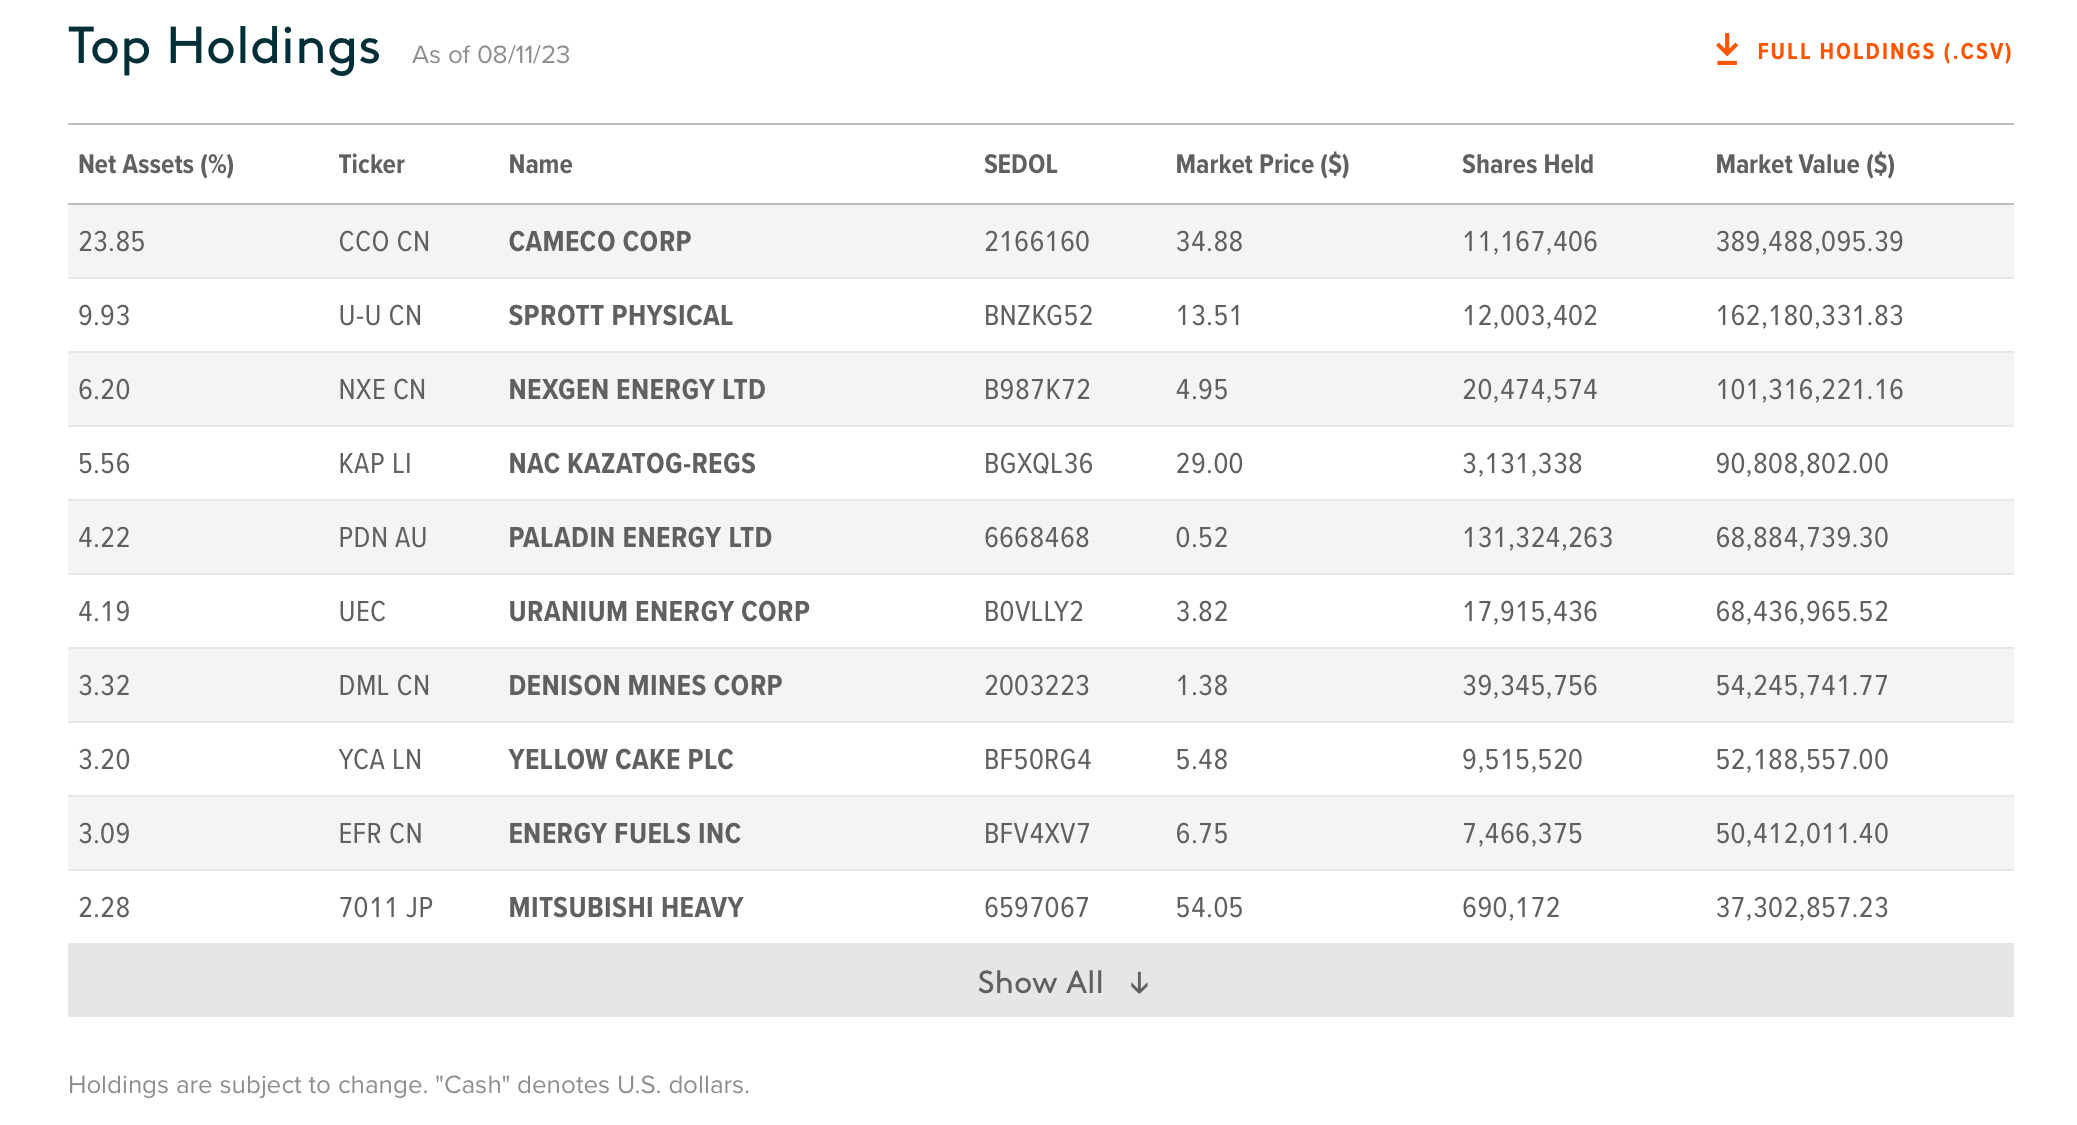The image size is (2077, 1125).
Task: Click market price 13.51
Action: coord(1208,316)
